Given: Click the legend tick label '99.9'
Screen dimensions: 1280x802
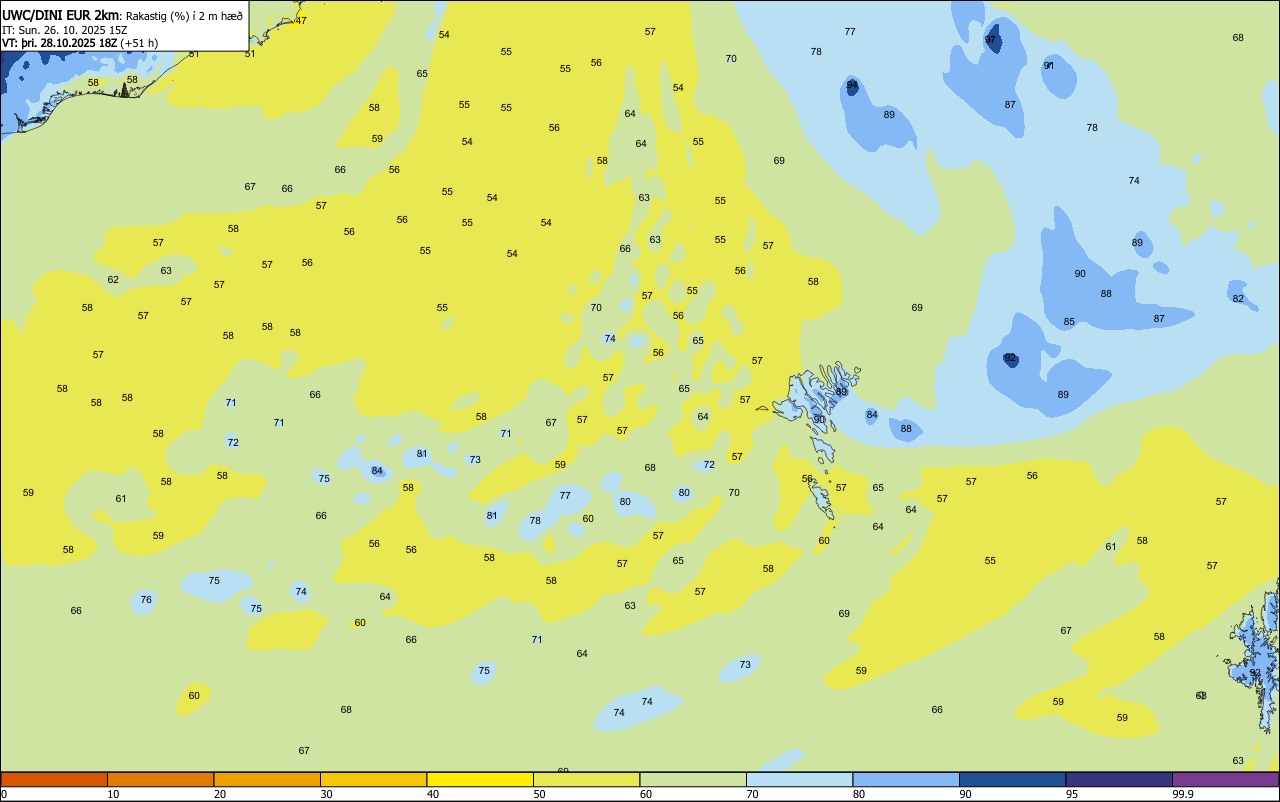Looking at the screenshot, I should pos(1183,794).
